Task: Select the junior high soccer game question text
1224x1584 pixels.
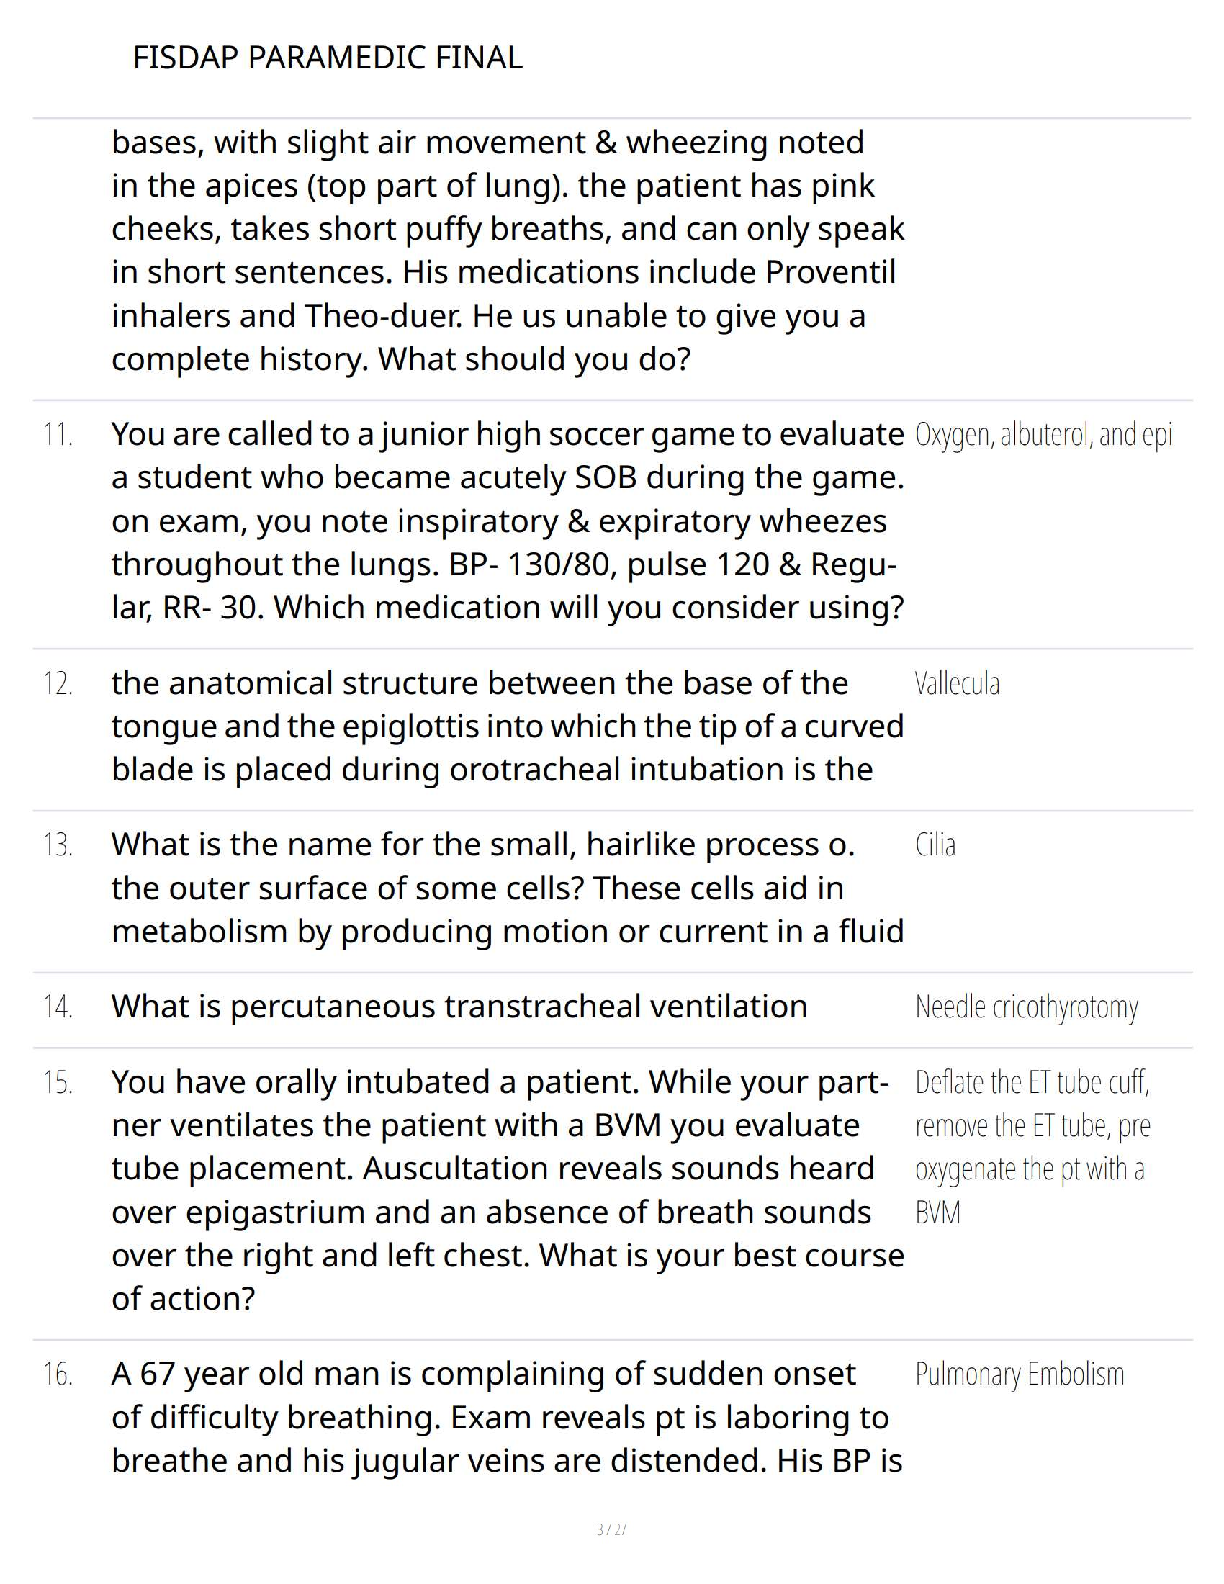Action: click(x=507, y=520)
